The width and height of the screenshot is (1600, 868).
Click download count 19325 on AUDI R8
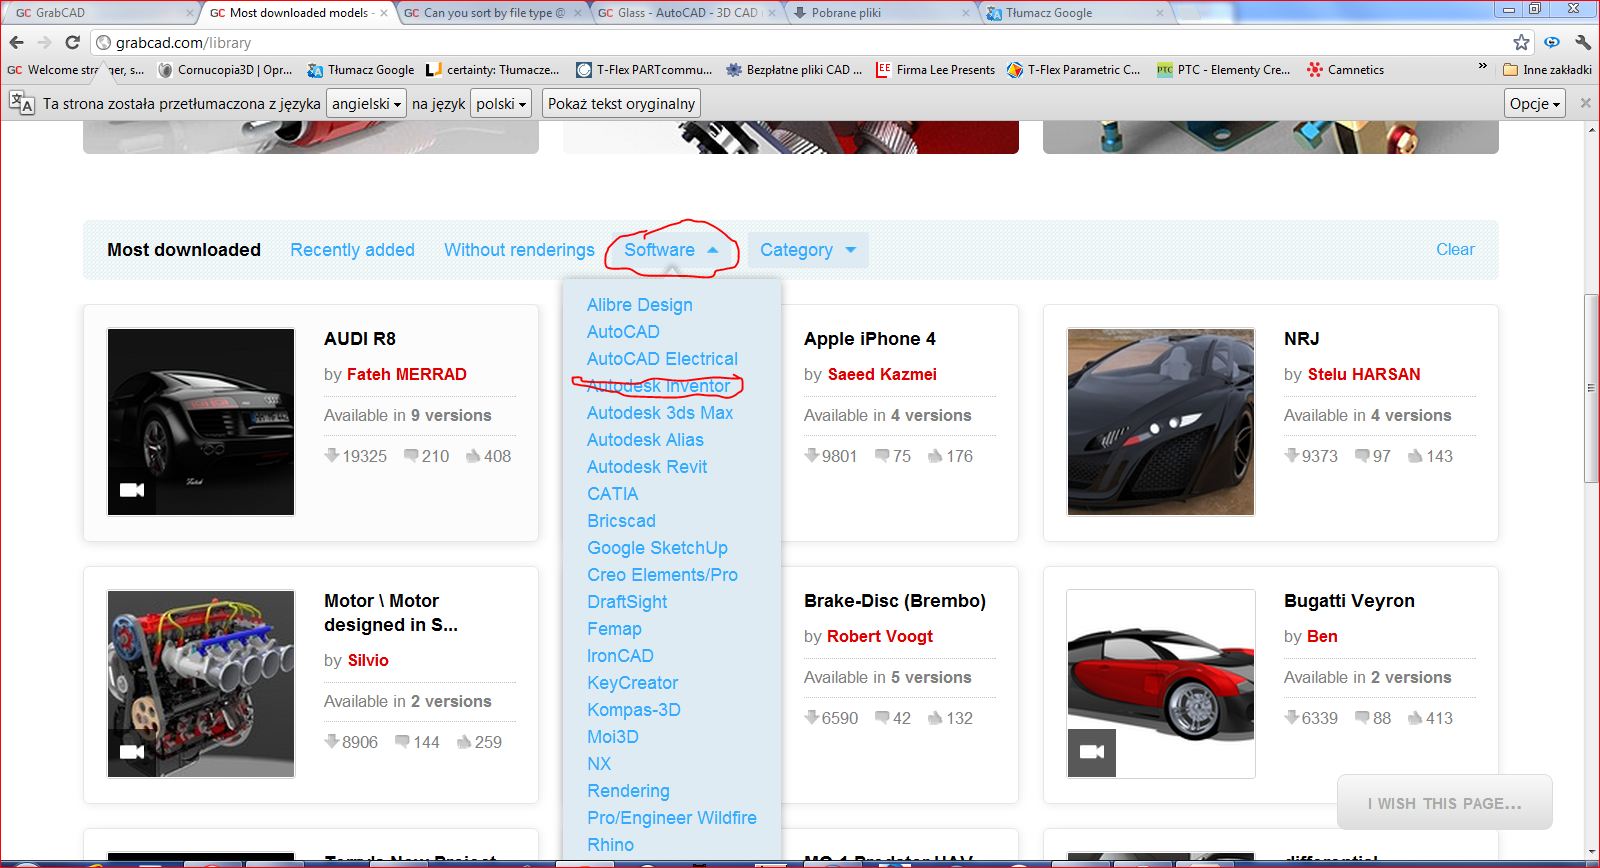pyautogui.click(x=356, y=456)
